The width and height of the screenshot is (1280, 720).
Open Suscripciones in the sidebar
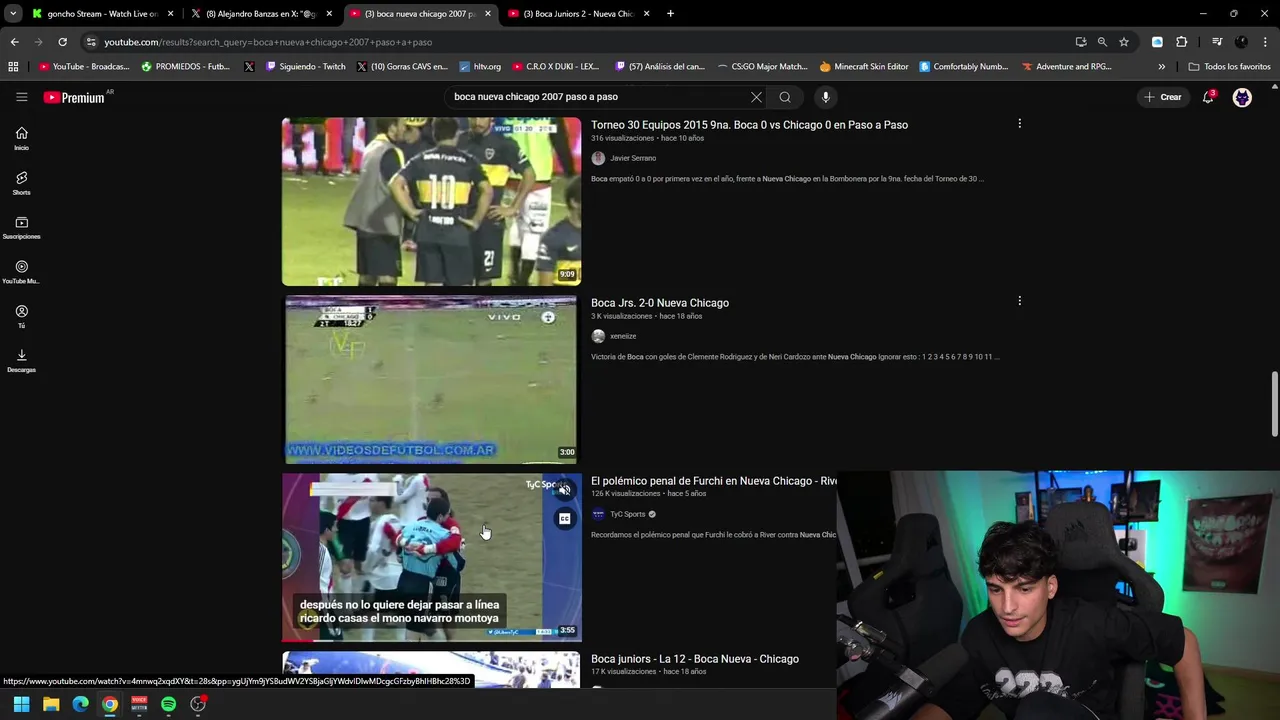(21, 228)
